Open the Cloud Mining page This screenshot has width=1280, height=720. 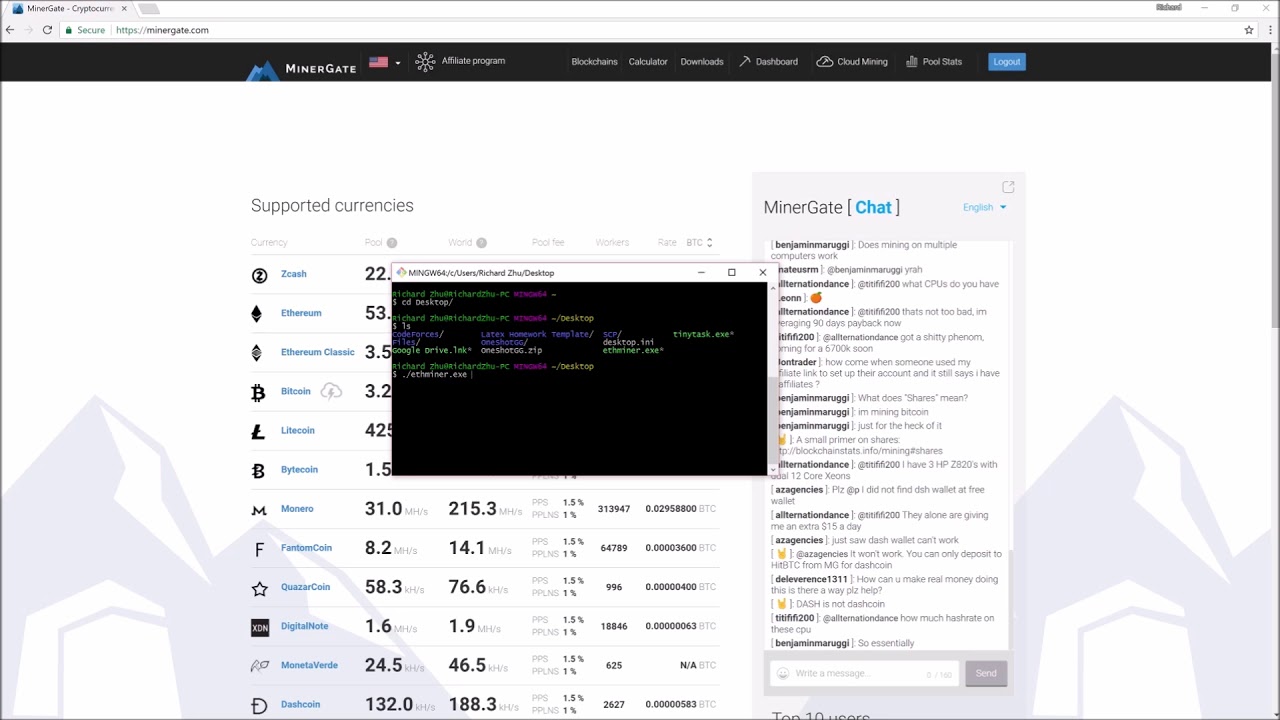[x=862, y=62]
